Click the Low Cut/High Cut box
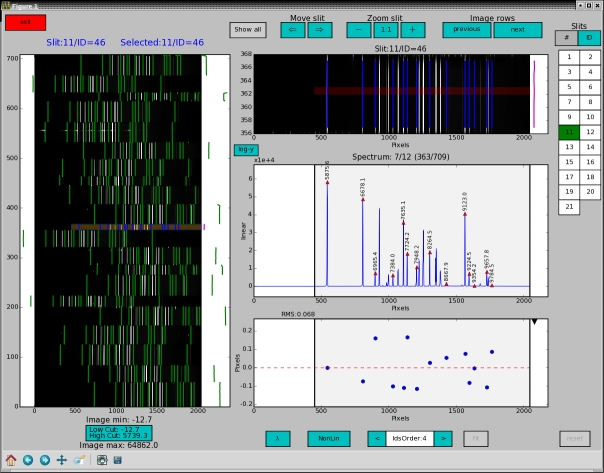This screenshot has height=473, width=604. click(x=118, y=432)
